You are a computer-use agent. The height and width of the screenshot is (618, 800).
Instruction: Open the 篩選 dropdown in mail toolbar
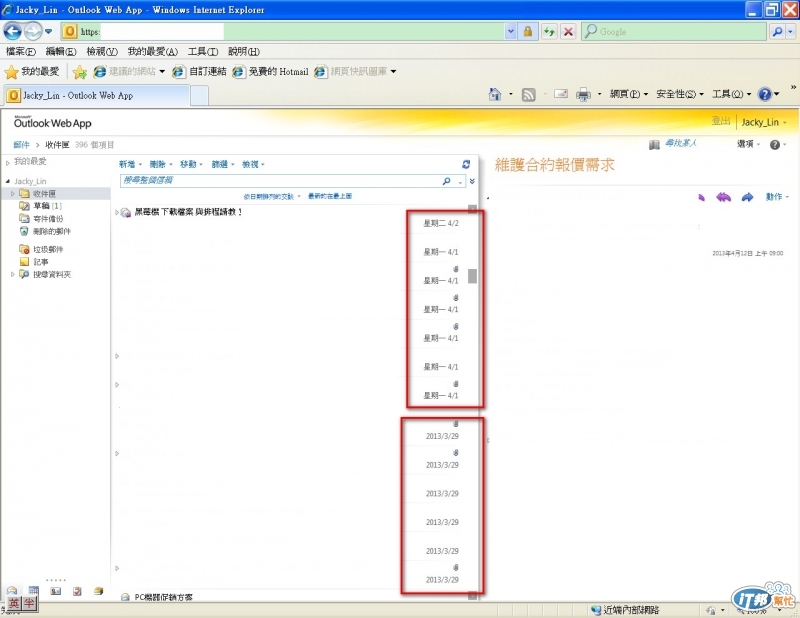(x=223, y=164)
